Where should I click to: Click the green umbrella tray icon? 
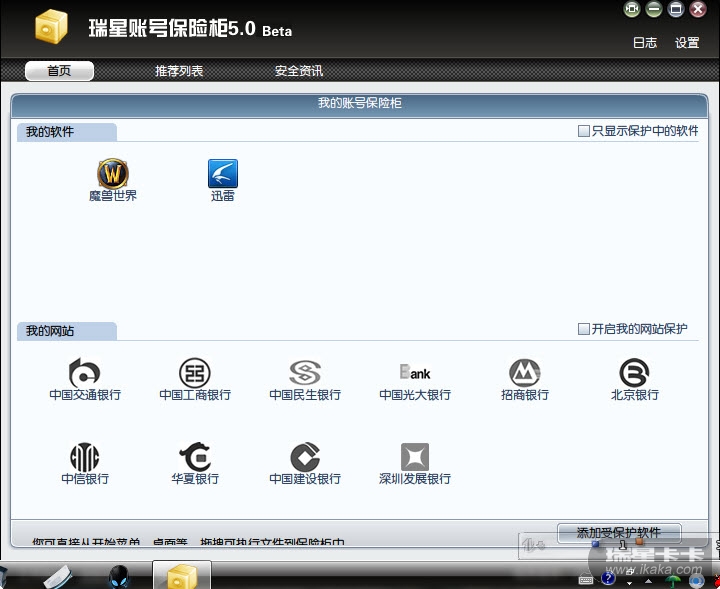click(x=673, y=582)
